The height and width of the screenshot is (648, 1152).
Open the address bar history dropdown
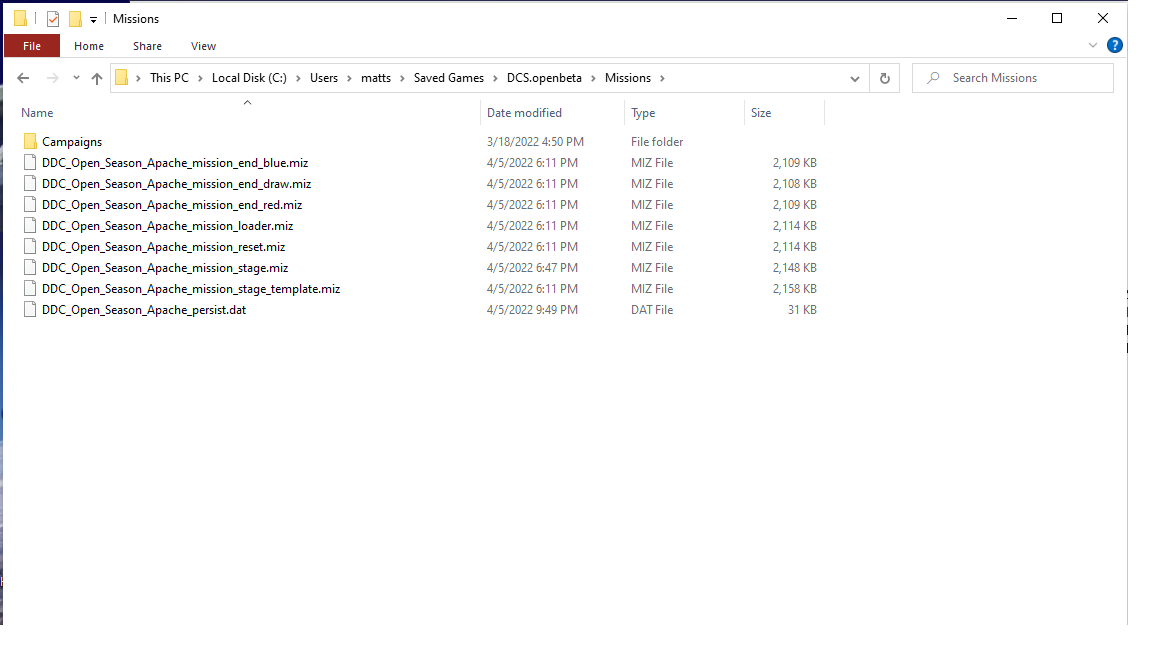pyautogui.click(x=854, y=79)
